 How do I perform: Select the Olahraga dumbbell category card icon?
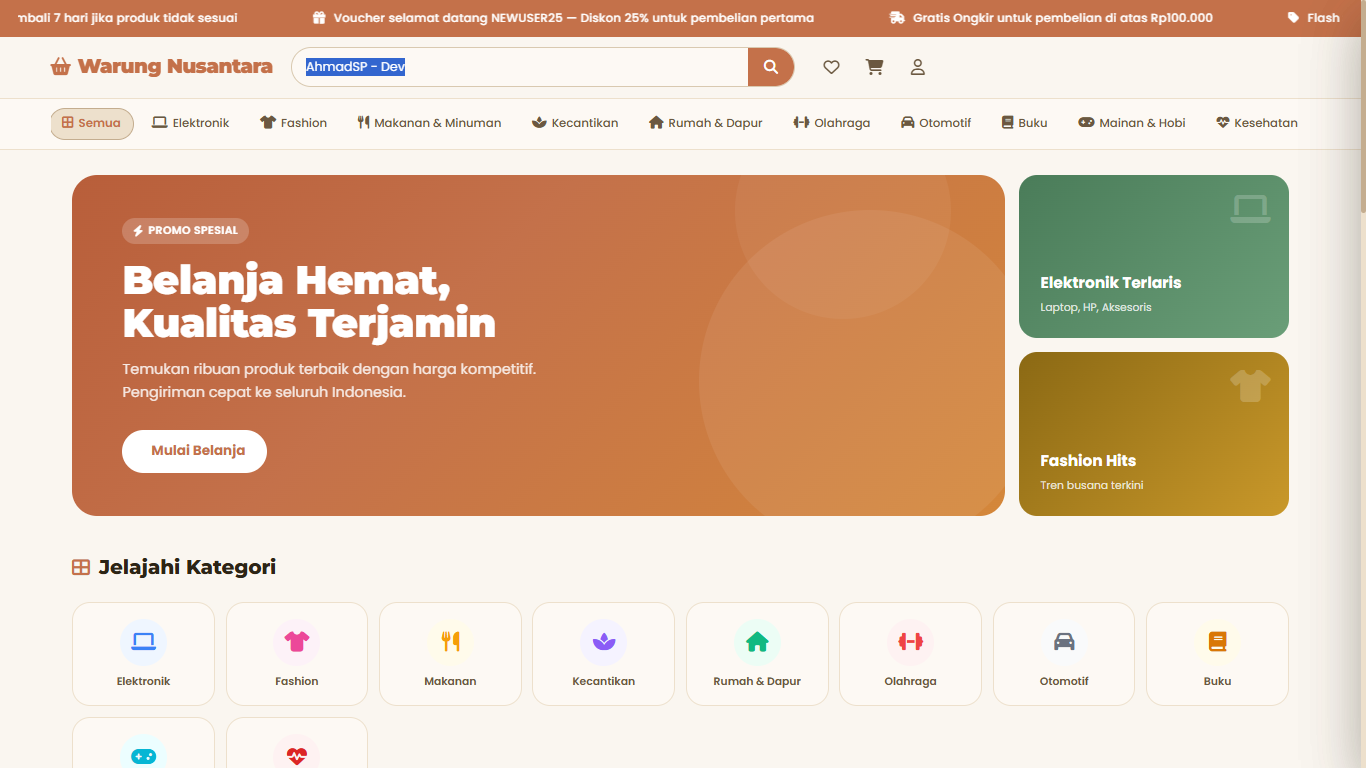(x=911, y=642)
